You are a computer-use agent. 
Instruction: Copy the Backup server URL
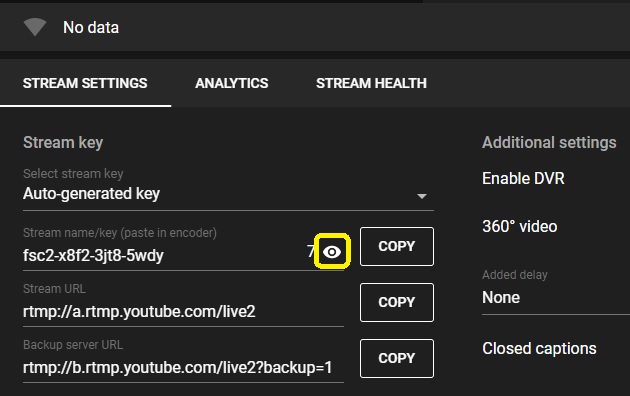coord(397,359)
